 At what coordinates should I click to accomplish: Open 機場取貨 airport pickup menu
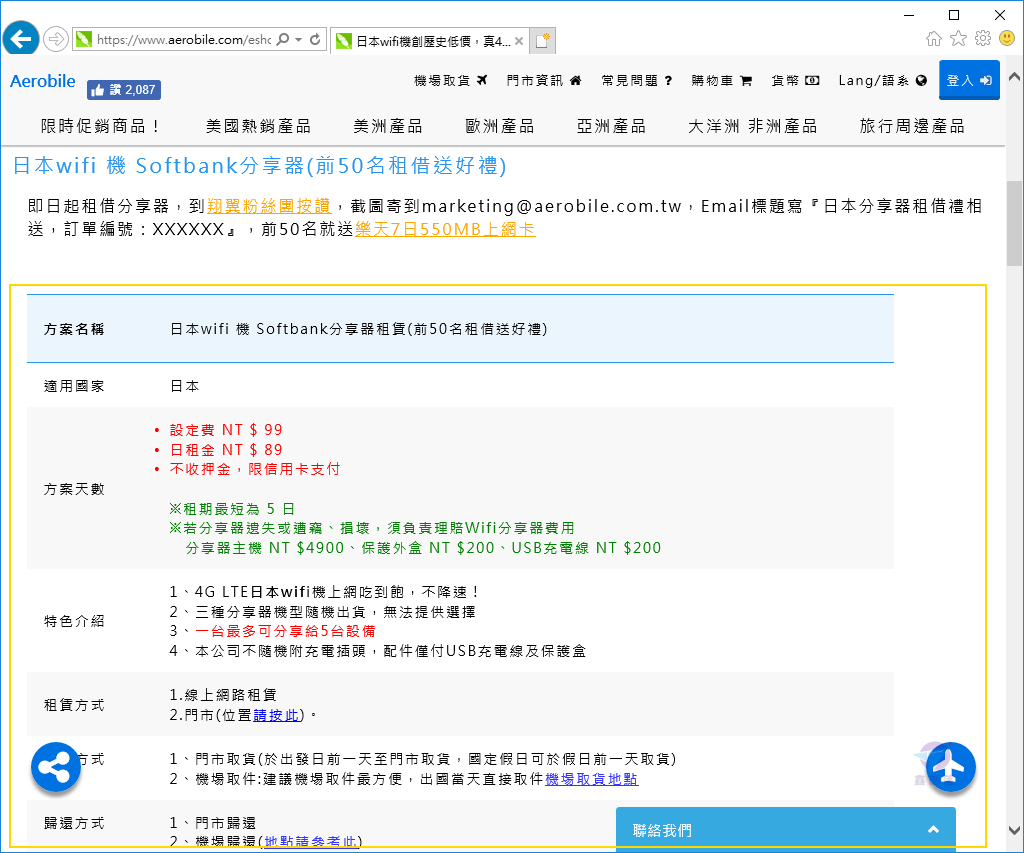(451, 80)
